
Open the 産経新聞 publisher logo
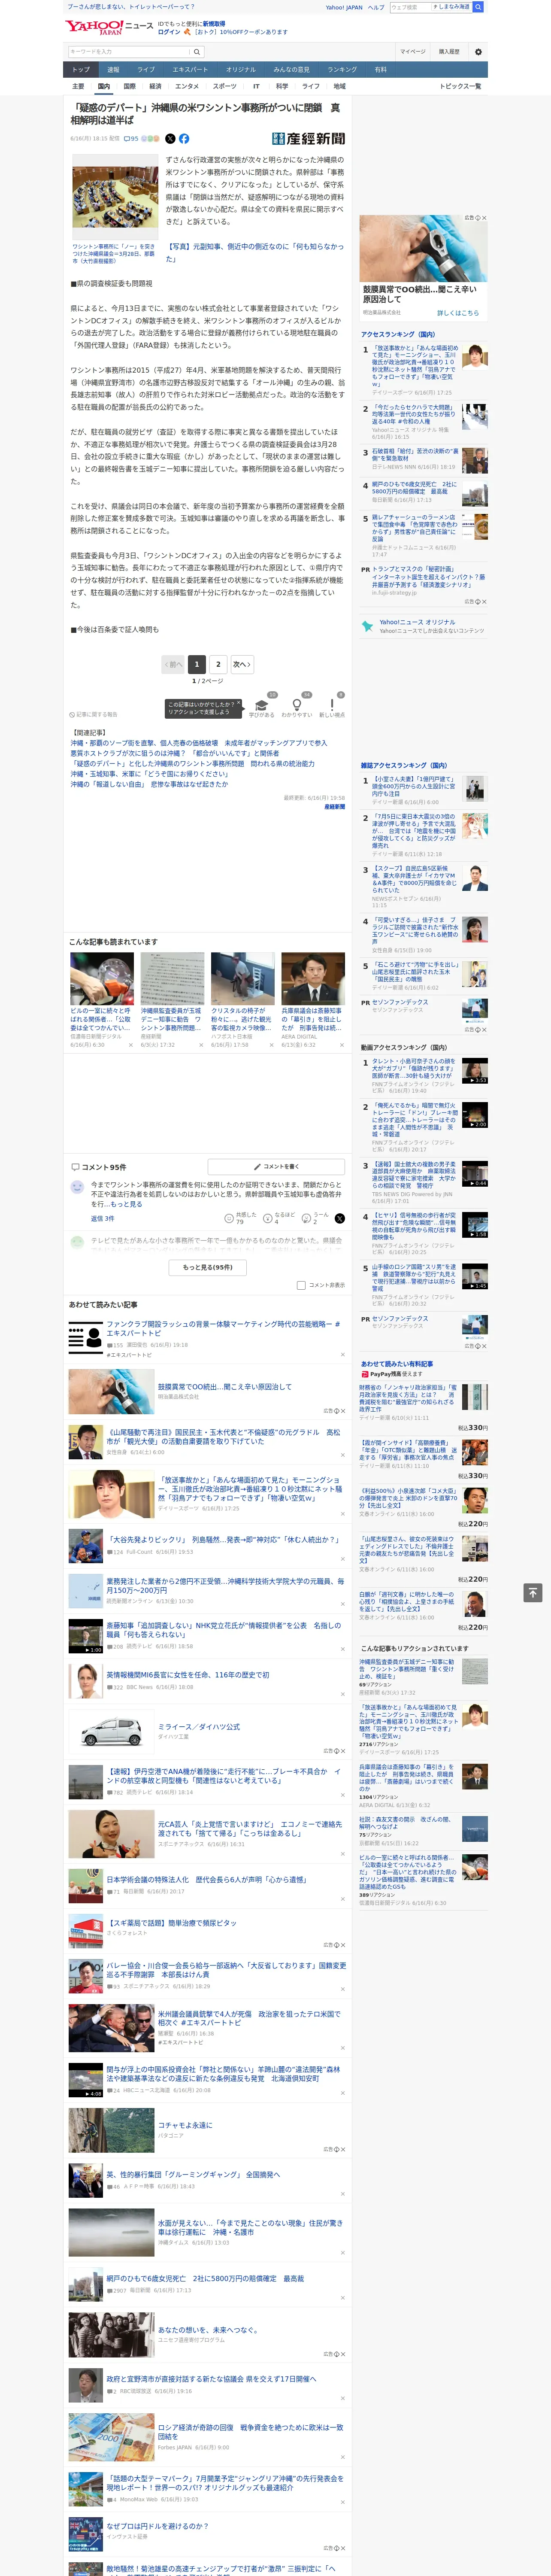(x=308, y=139)
